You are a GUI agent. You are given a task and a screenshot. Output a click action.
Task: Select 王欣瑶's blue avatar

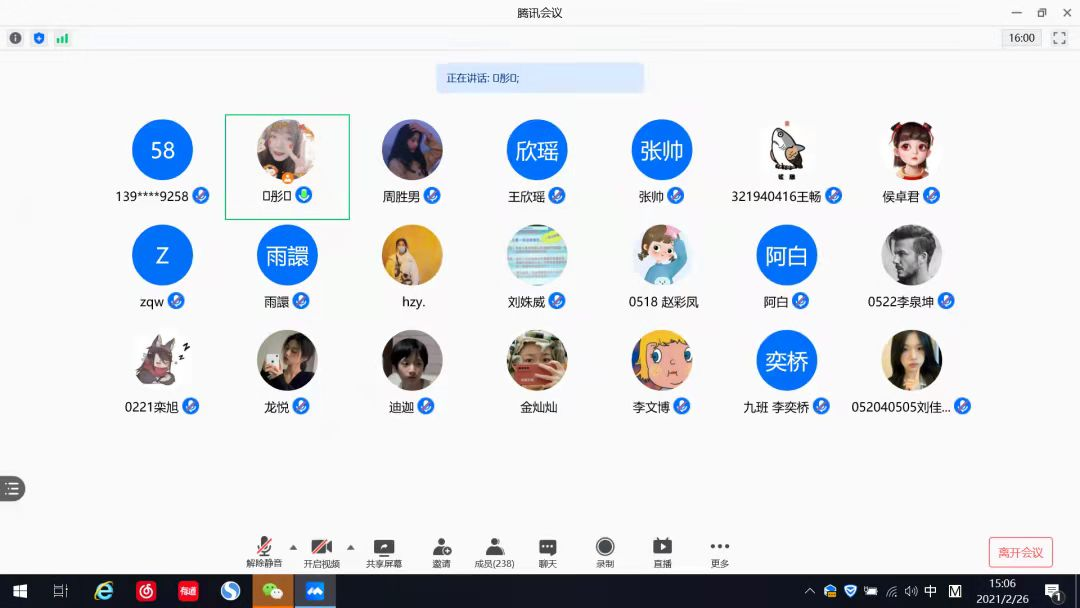pyautogui.click(x=537, y=150)
